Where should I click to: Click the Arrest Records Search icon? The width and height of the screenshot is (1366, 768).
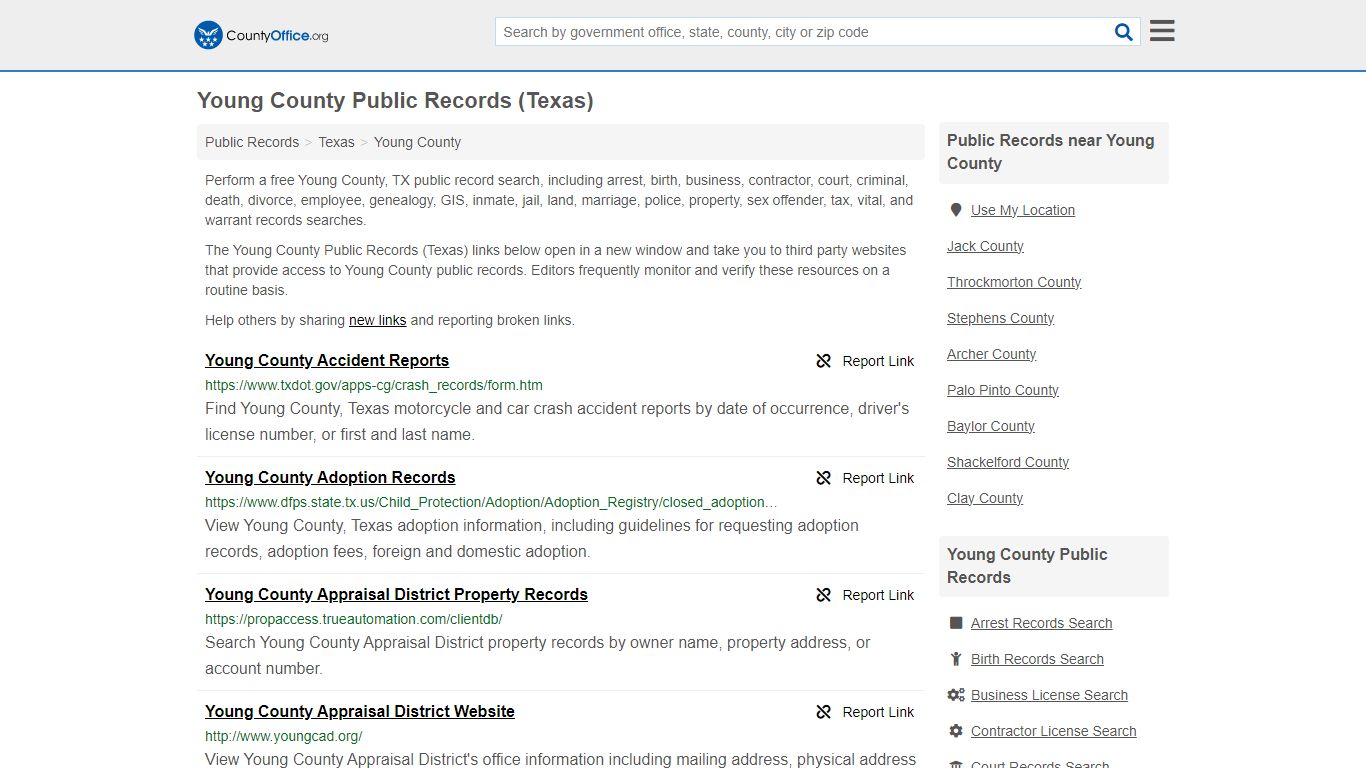click(x=956, y=623)
